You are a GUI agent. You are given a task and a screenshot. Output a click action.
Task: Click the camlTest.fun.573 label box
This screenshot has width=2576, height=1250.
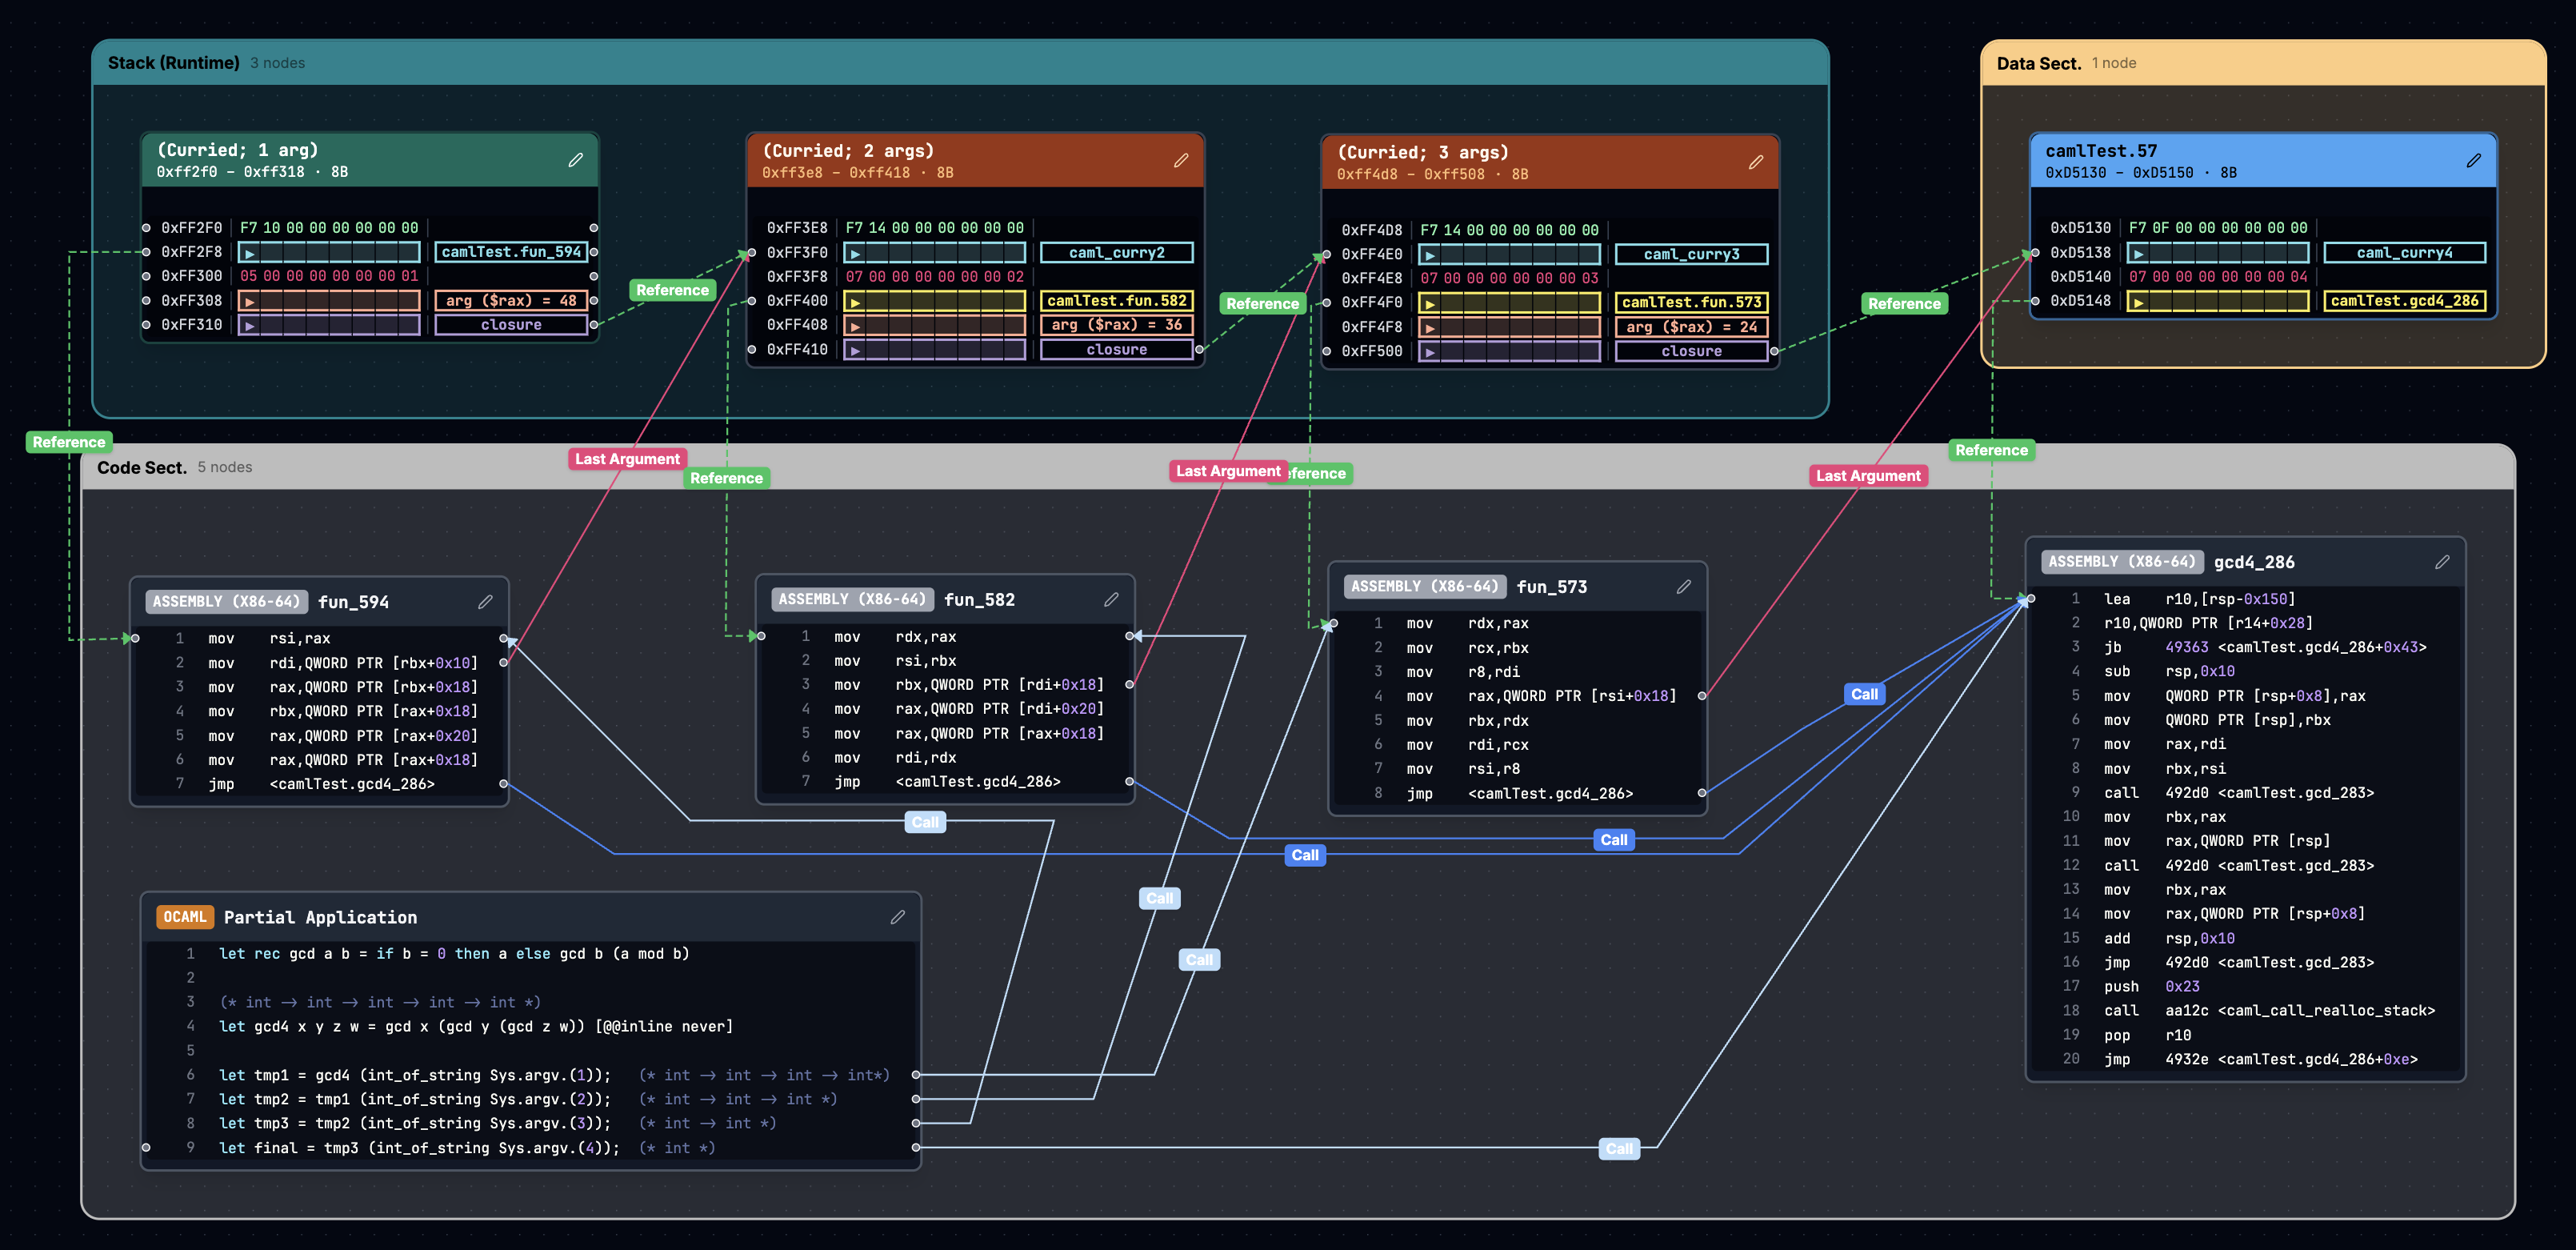point(1692,303)
